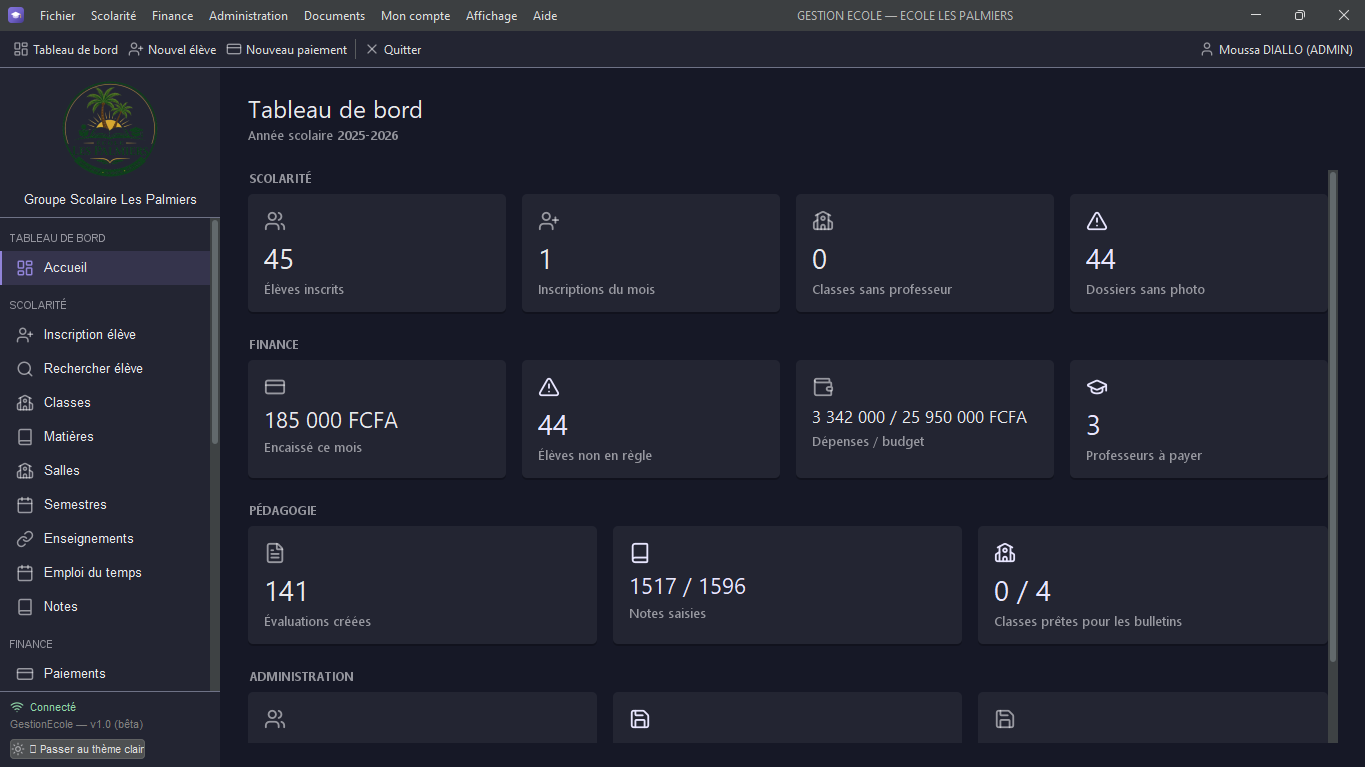Open the Finance menu in menu bar
Viewport: 1365px width, 767px height.
(x=173, y=16)
